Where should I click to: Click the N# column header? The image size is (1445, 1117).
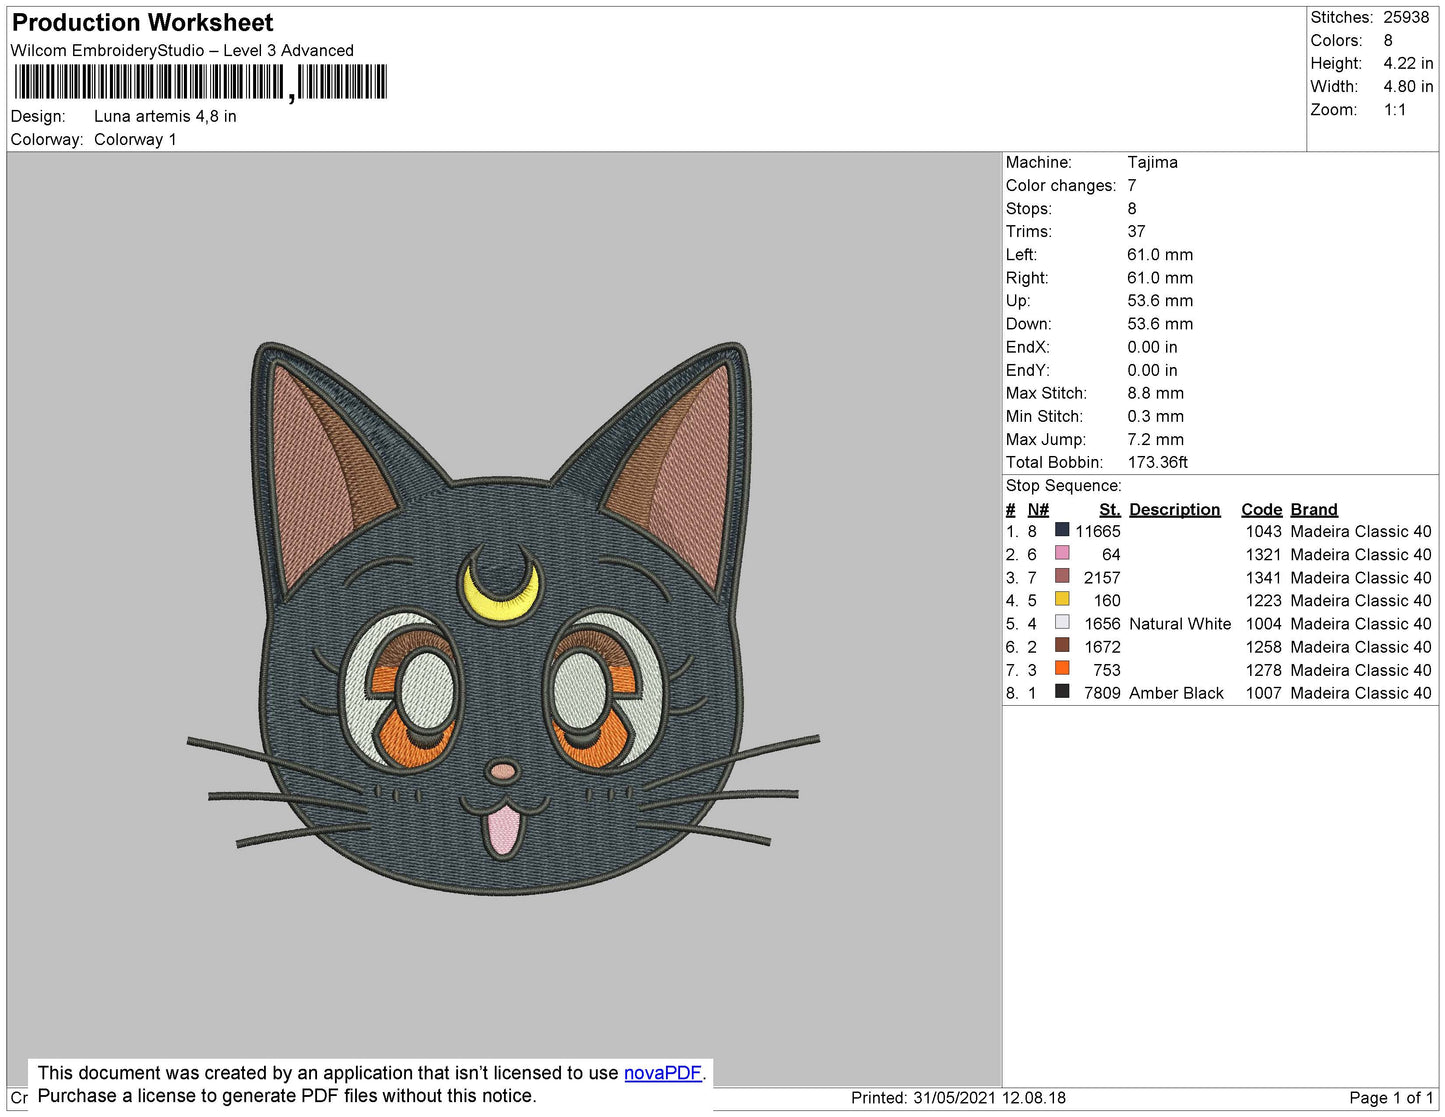(x=1038, y=509)
